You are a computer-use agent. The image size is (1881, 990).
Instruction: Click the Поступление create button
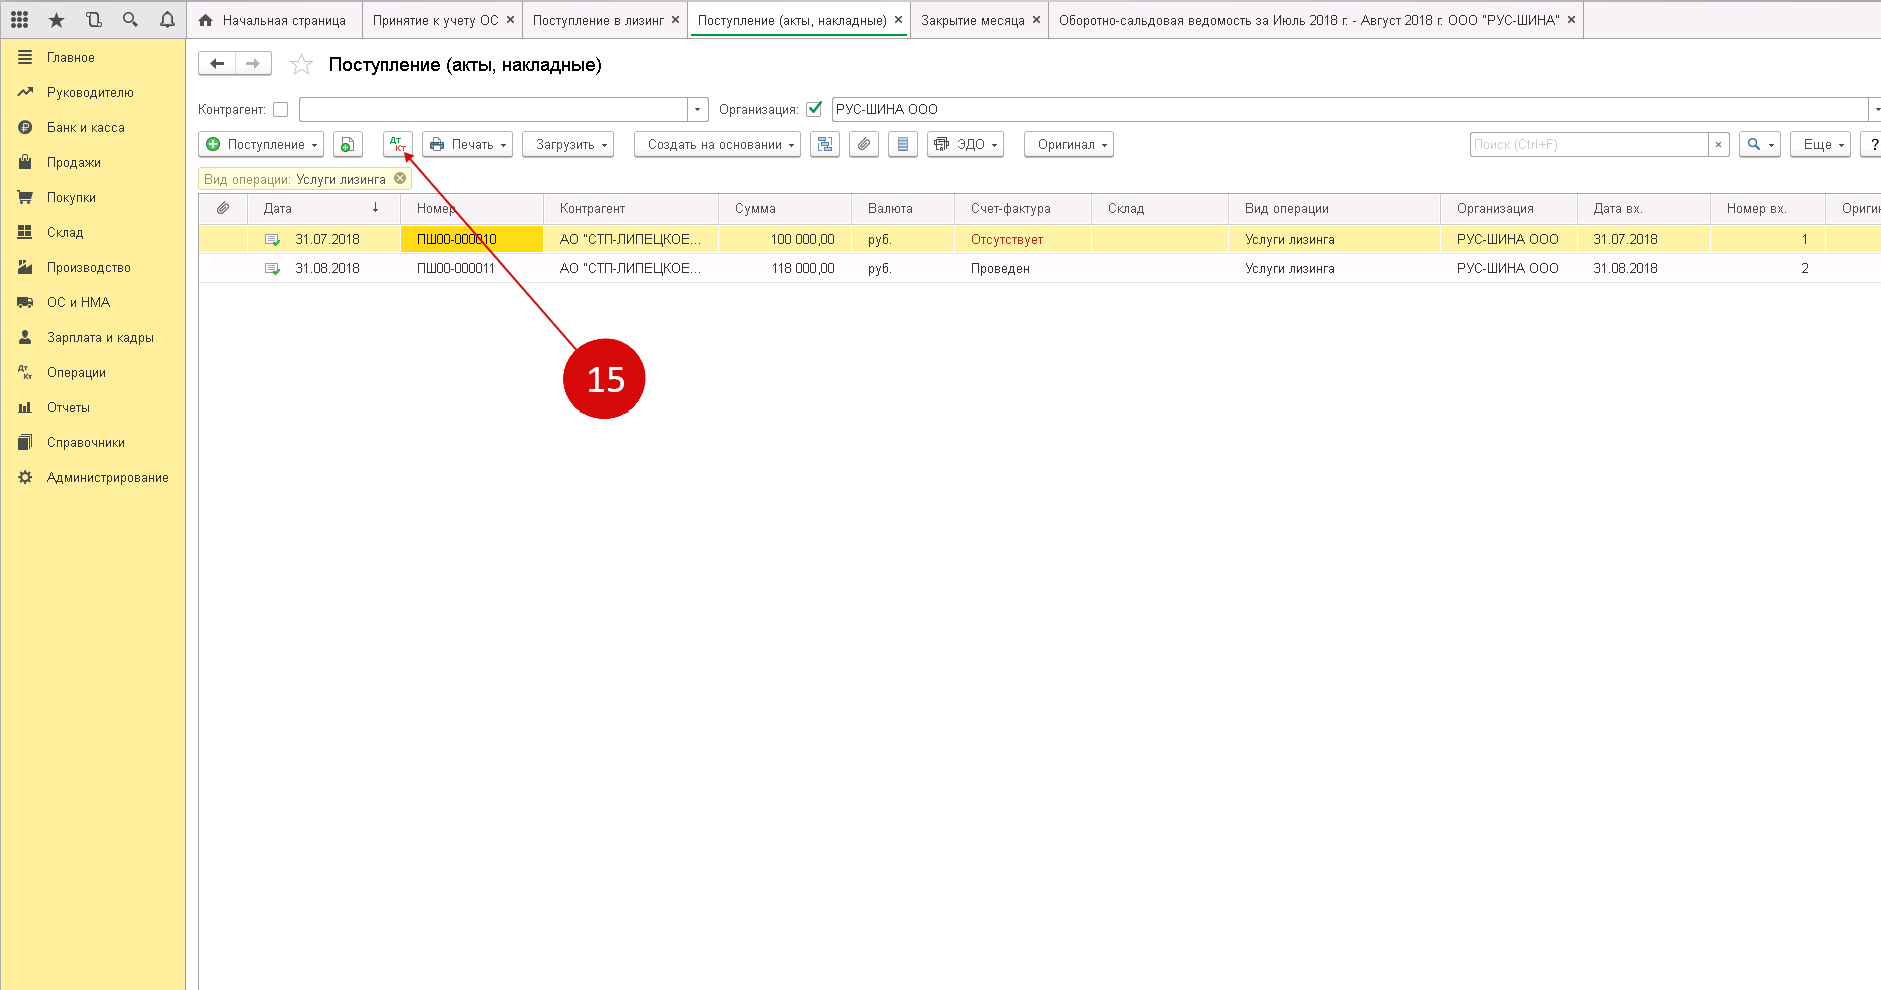click(x=260, y=145)
